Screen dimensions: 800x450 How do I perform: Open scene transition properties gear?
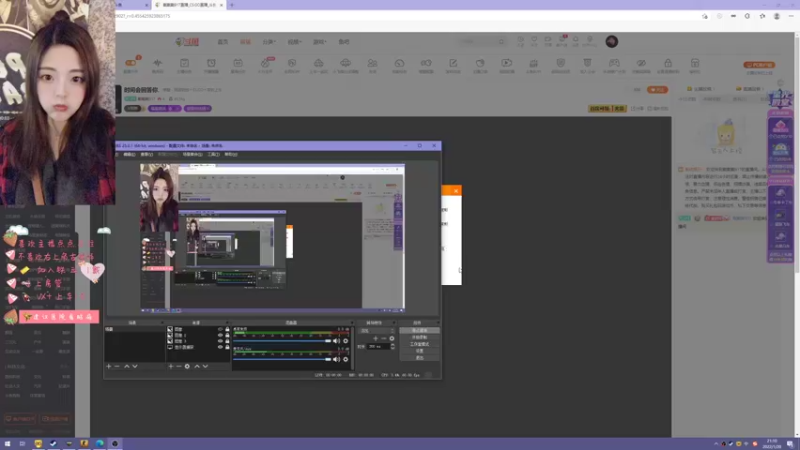392,338
